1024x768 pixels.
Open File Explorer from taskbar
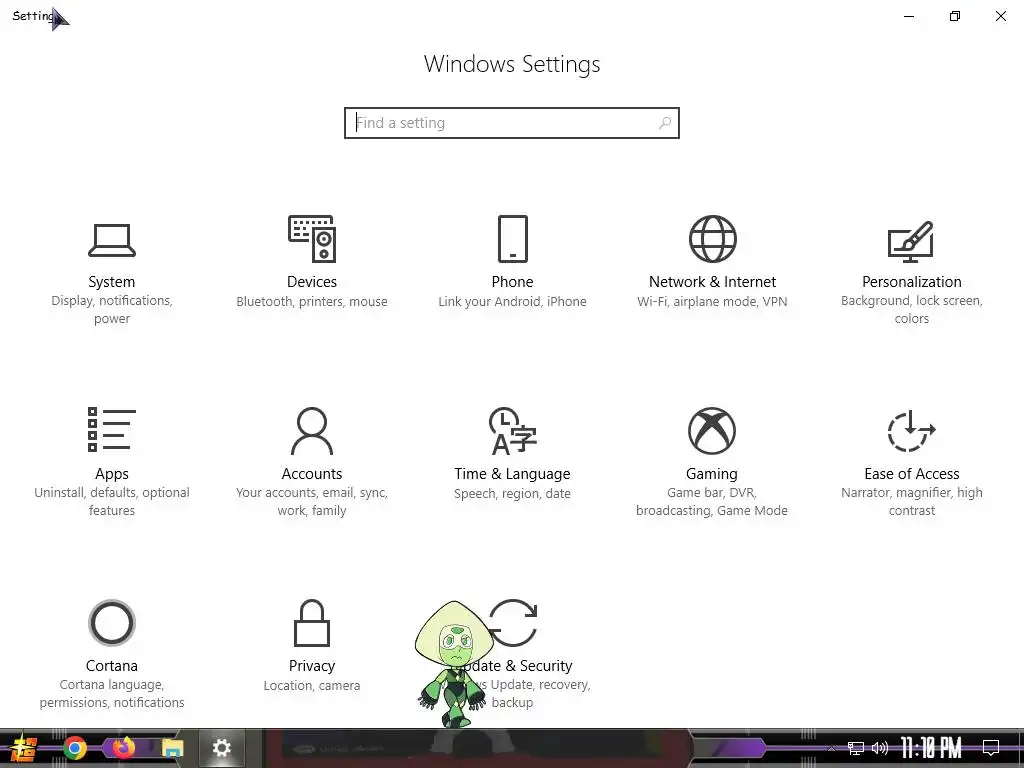pyautogui.click(x=172, y=748)
